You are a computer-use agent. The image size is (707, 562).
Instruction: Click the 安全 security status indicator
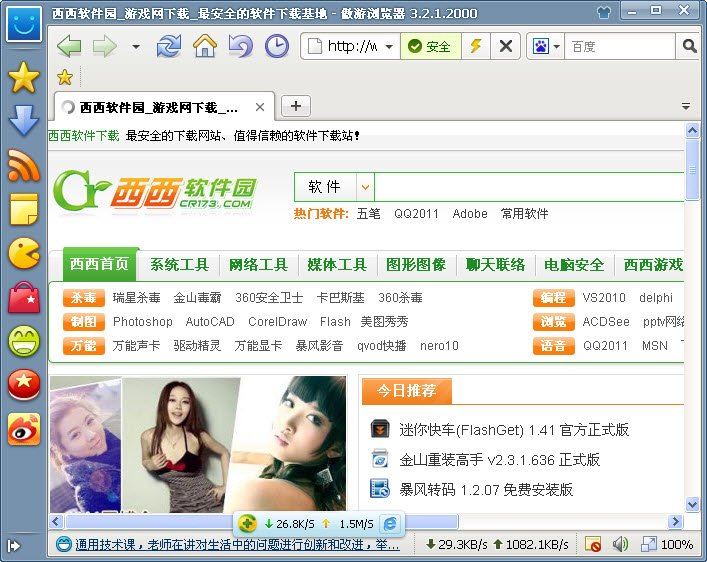(x=430, y=46)
